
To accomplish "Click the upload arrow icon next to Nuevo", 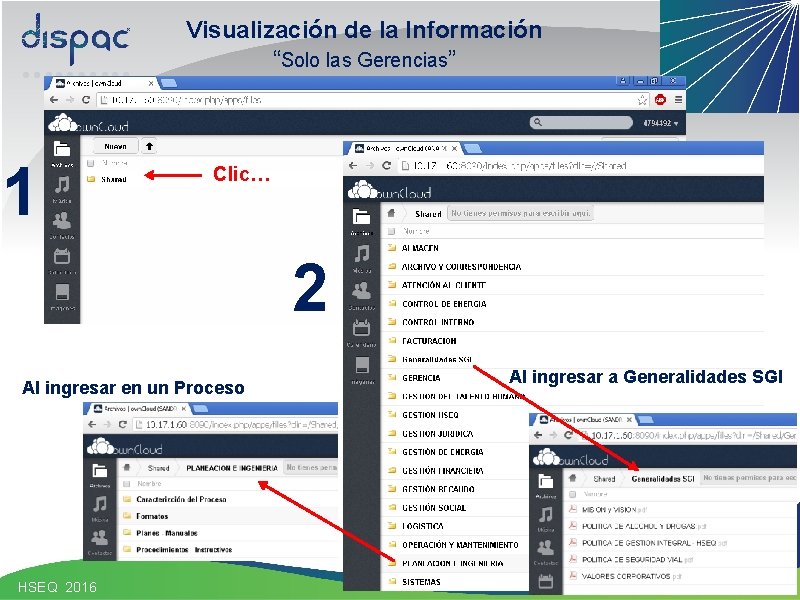I will point(148,146).
